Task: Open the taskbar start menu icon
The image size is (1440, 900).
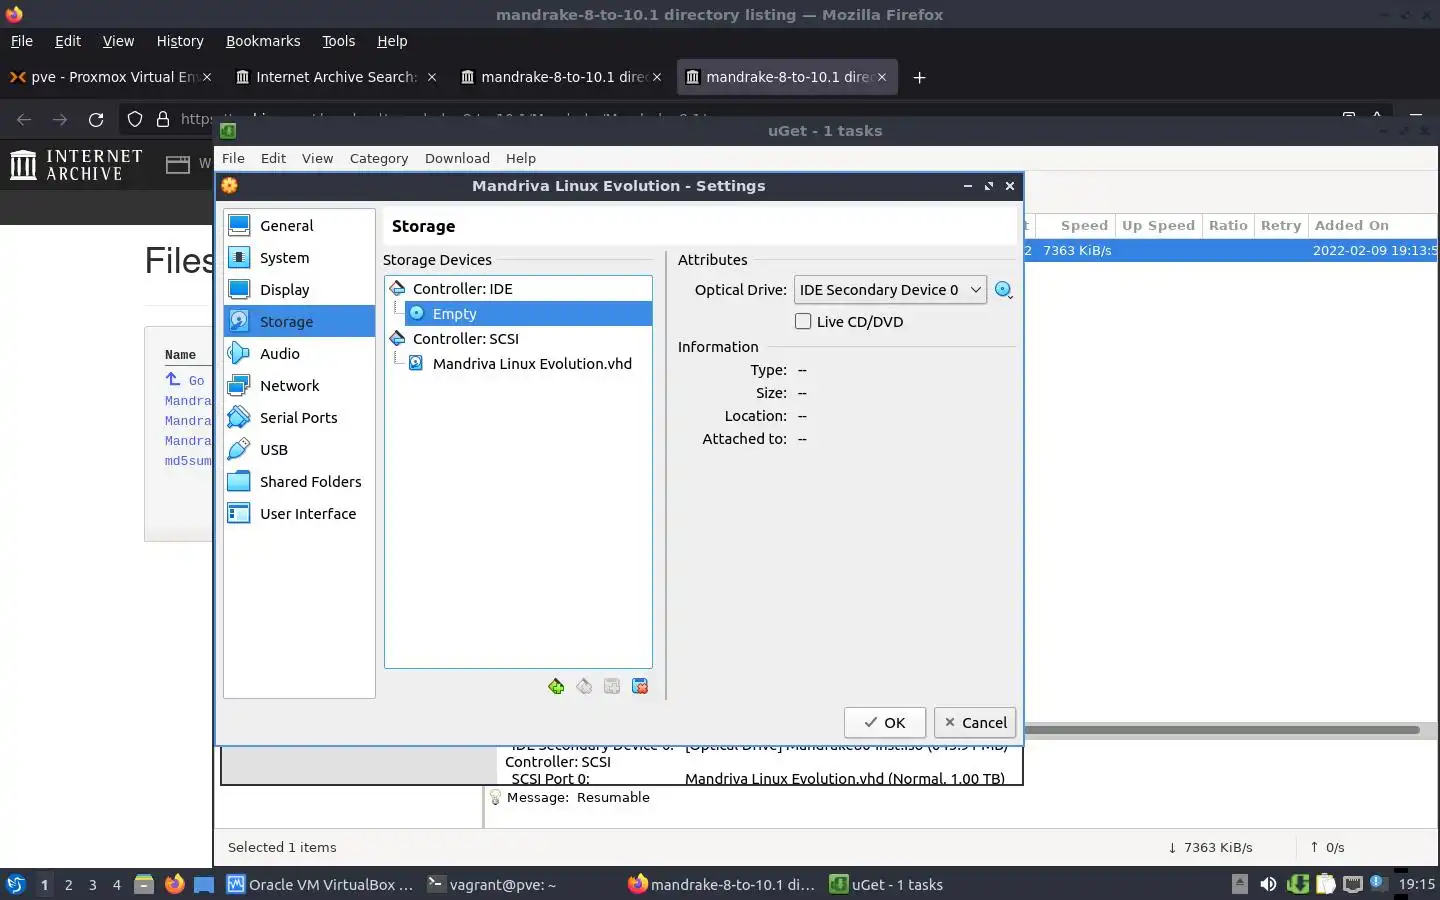Action: [15, 885]
